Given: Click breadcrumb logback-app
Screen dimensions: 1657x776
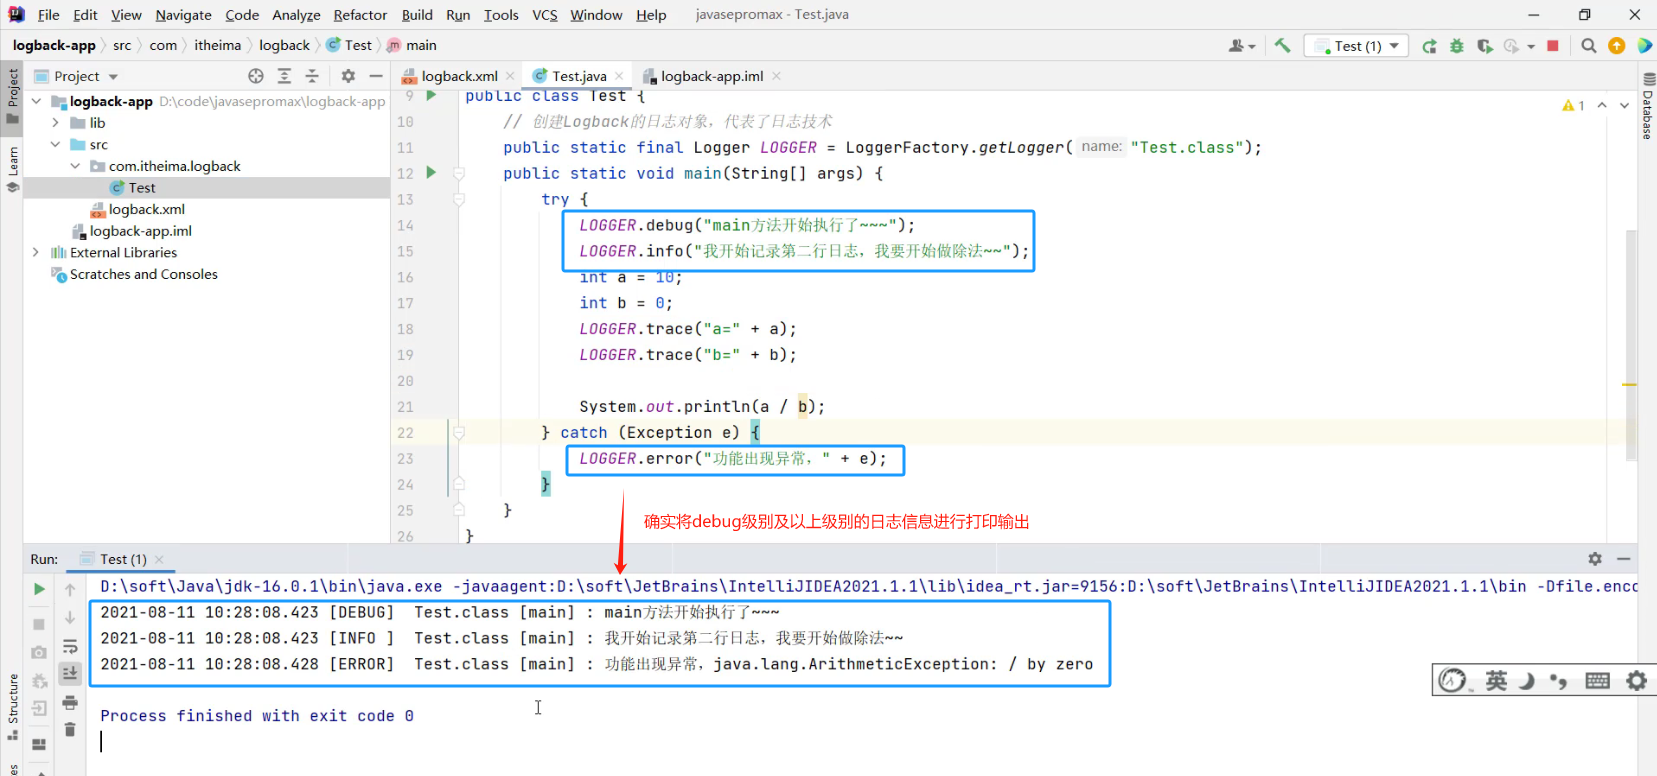Looking at the screenshot, I should (x=54, y=45).
